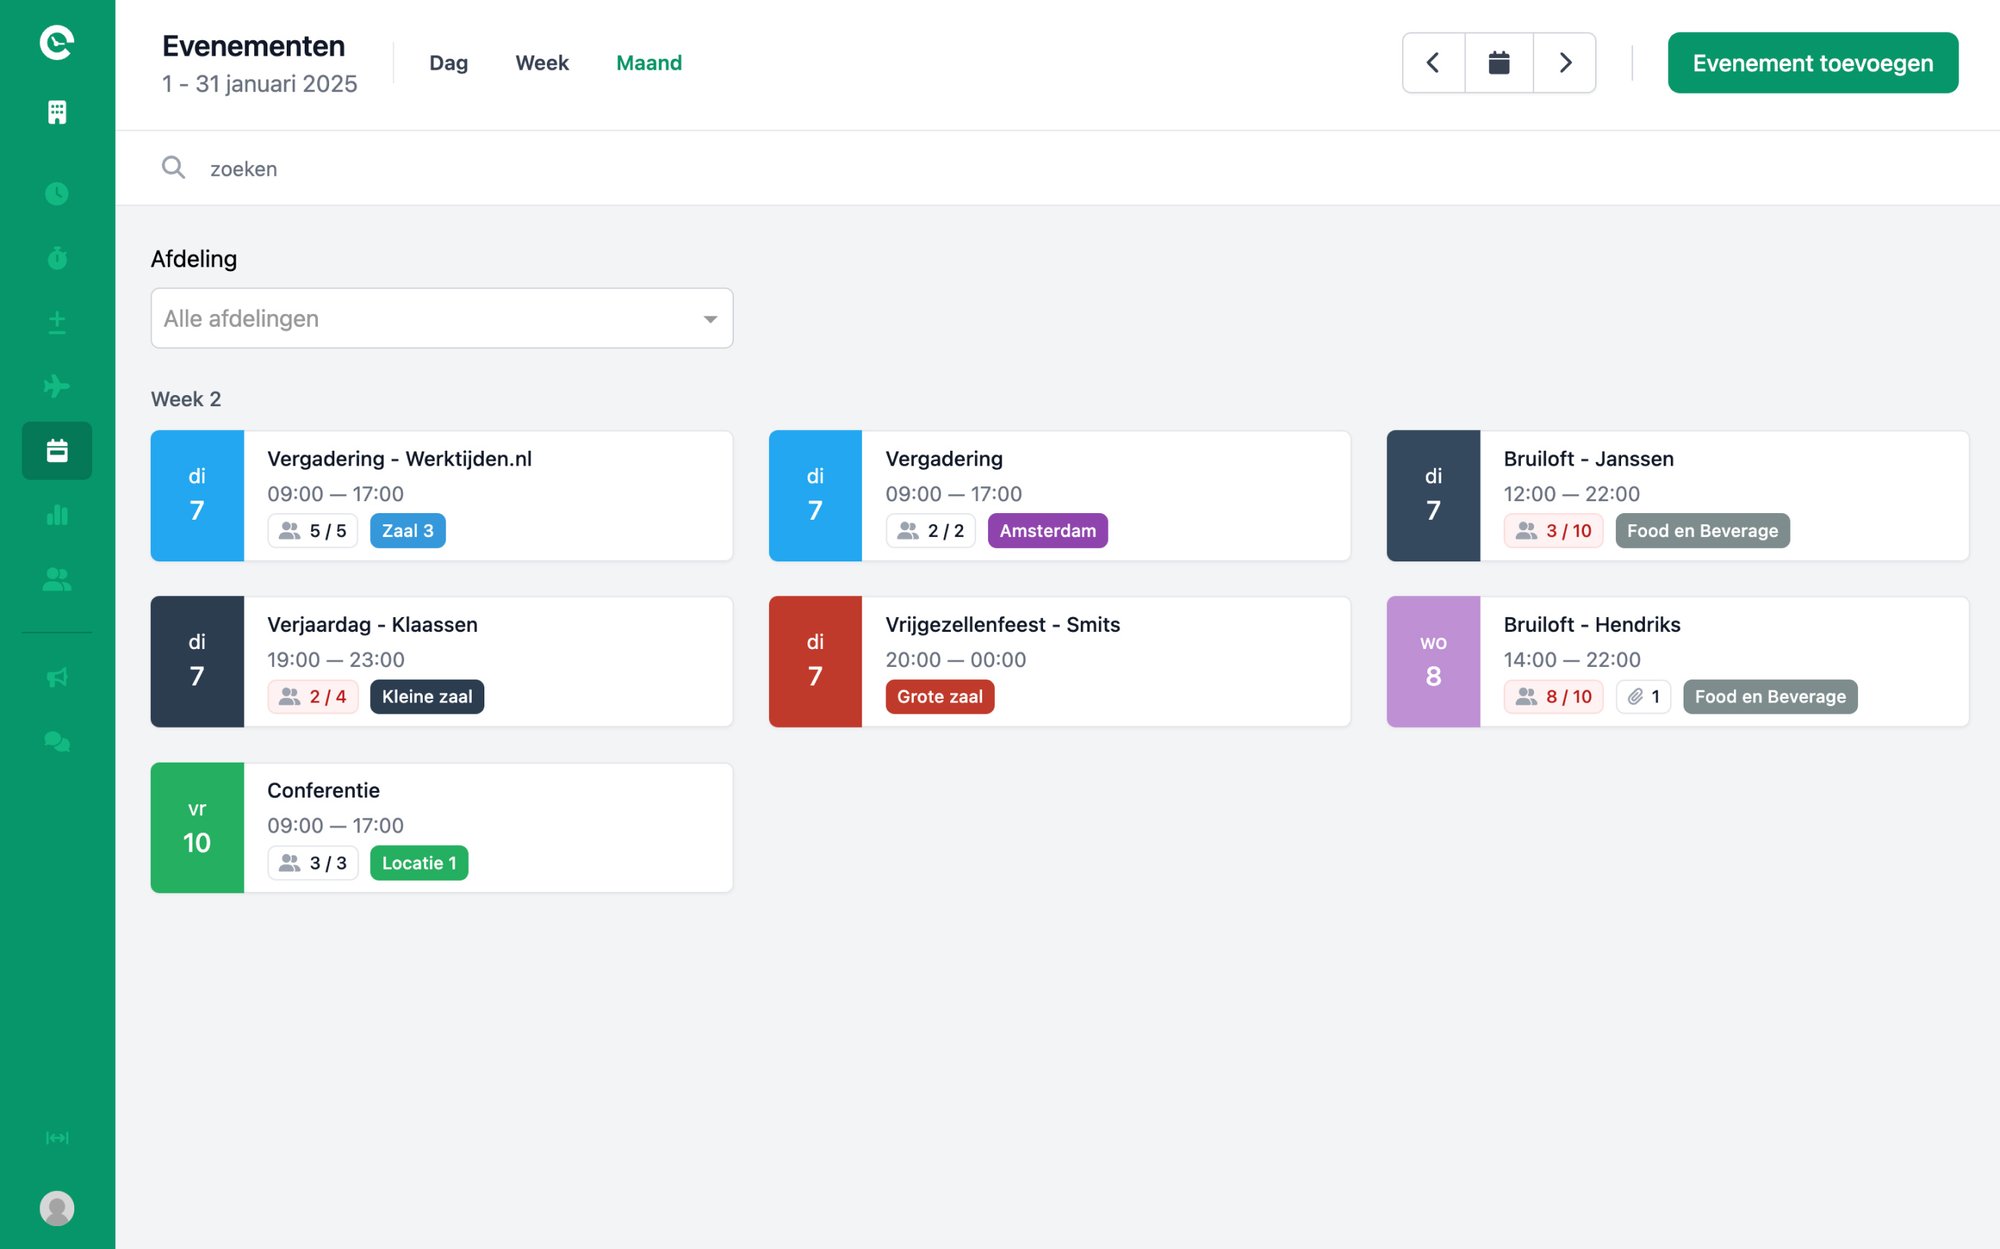This screenshot has height=1249, width=2000.
Task: Go to the next month arrow
Action: coord(1565,63)
